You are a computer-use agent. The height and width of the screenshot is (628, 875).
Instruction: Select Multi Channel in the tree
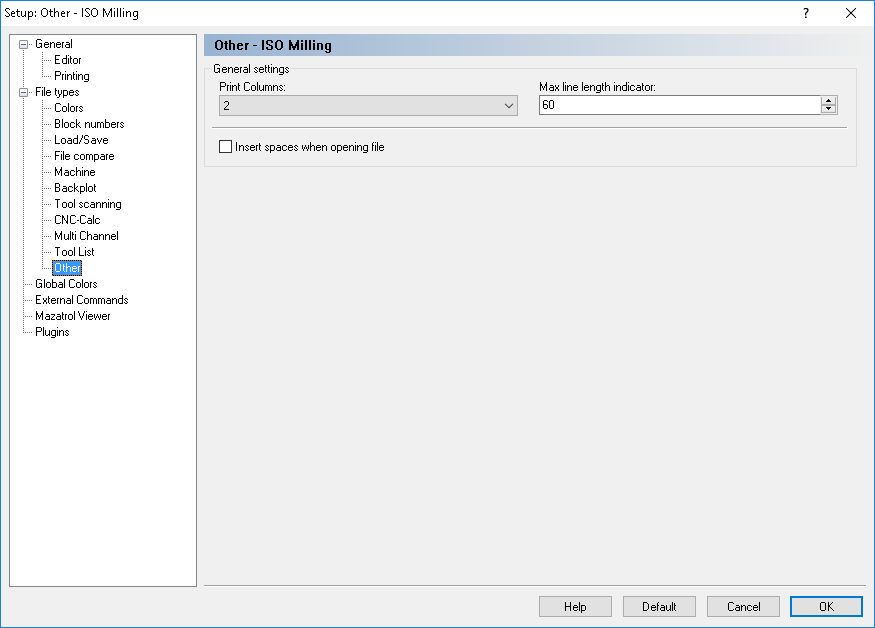point(86,236)
